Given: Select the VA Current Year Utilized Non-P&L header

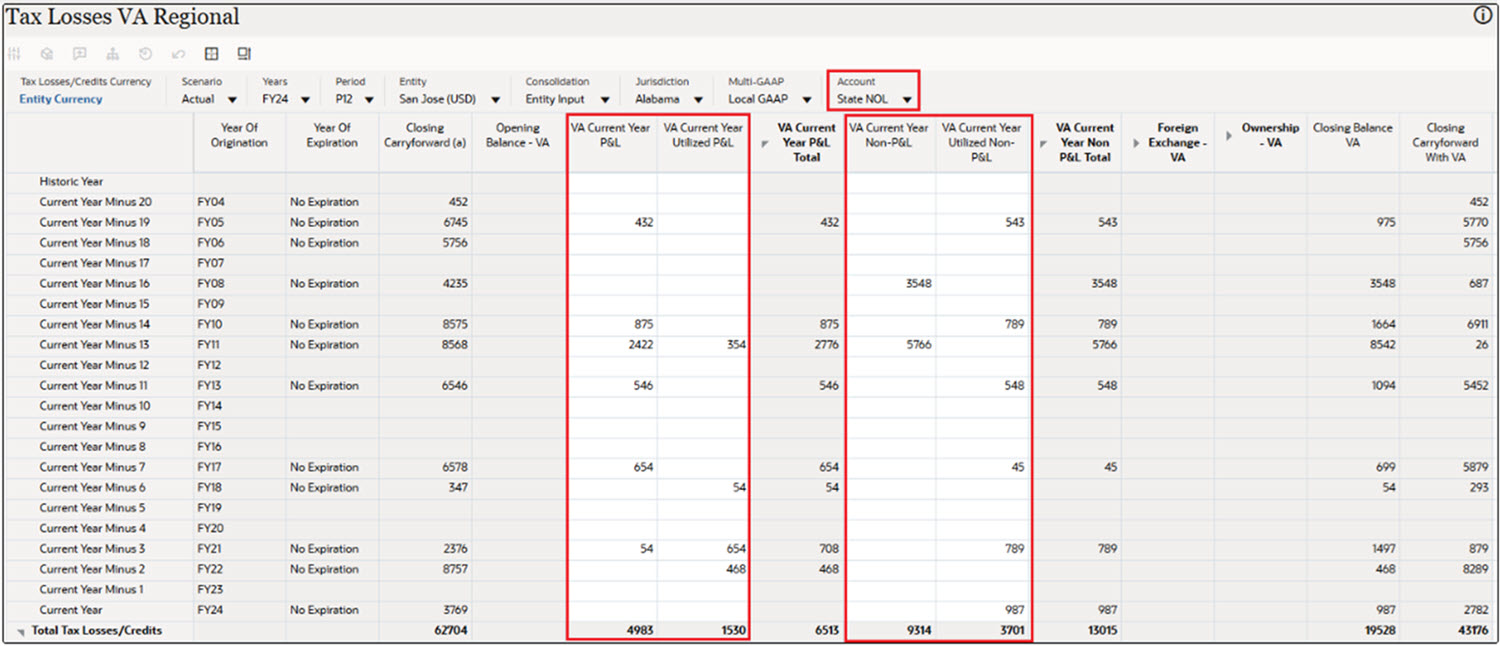Looking at the screenshot, I should [x=982, y=142].
